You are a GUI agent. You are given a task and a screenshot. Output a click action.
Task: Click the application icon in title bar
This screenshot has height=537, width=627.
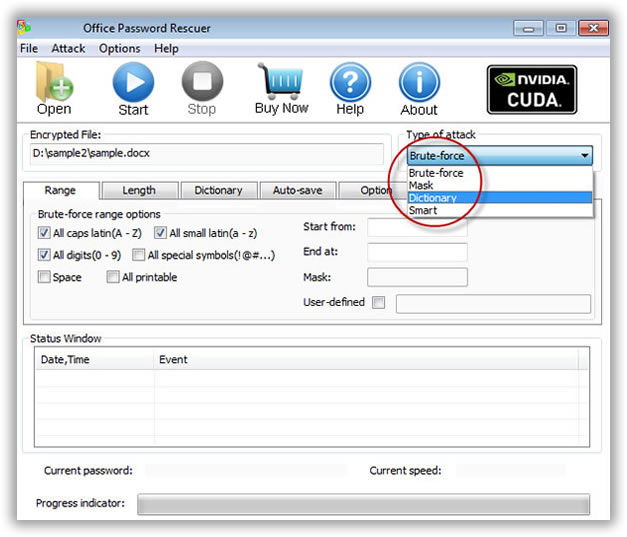pyautogui.click(x=24, y=28)
